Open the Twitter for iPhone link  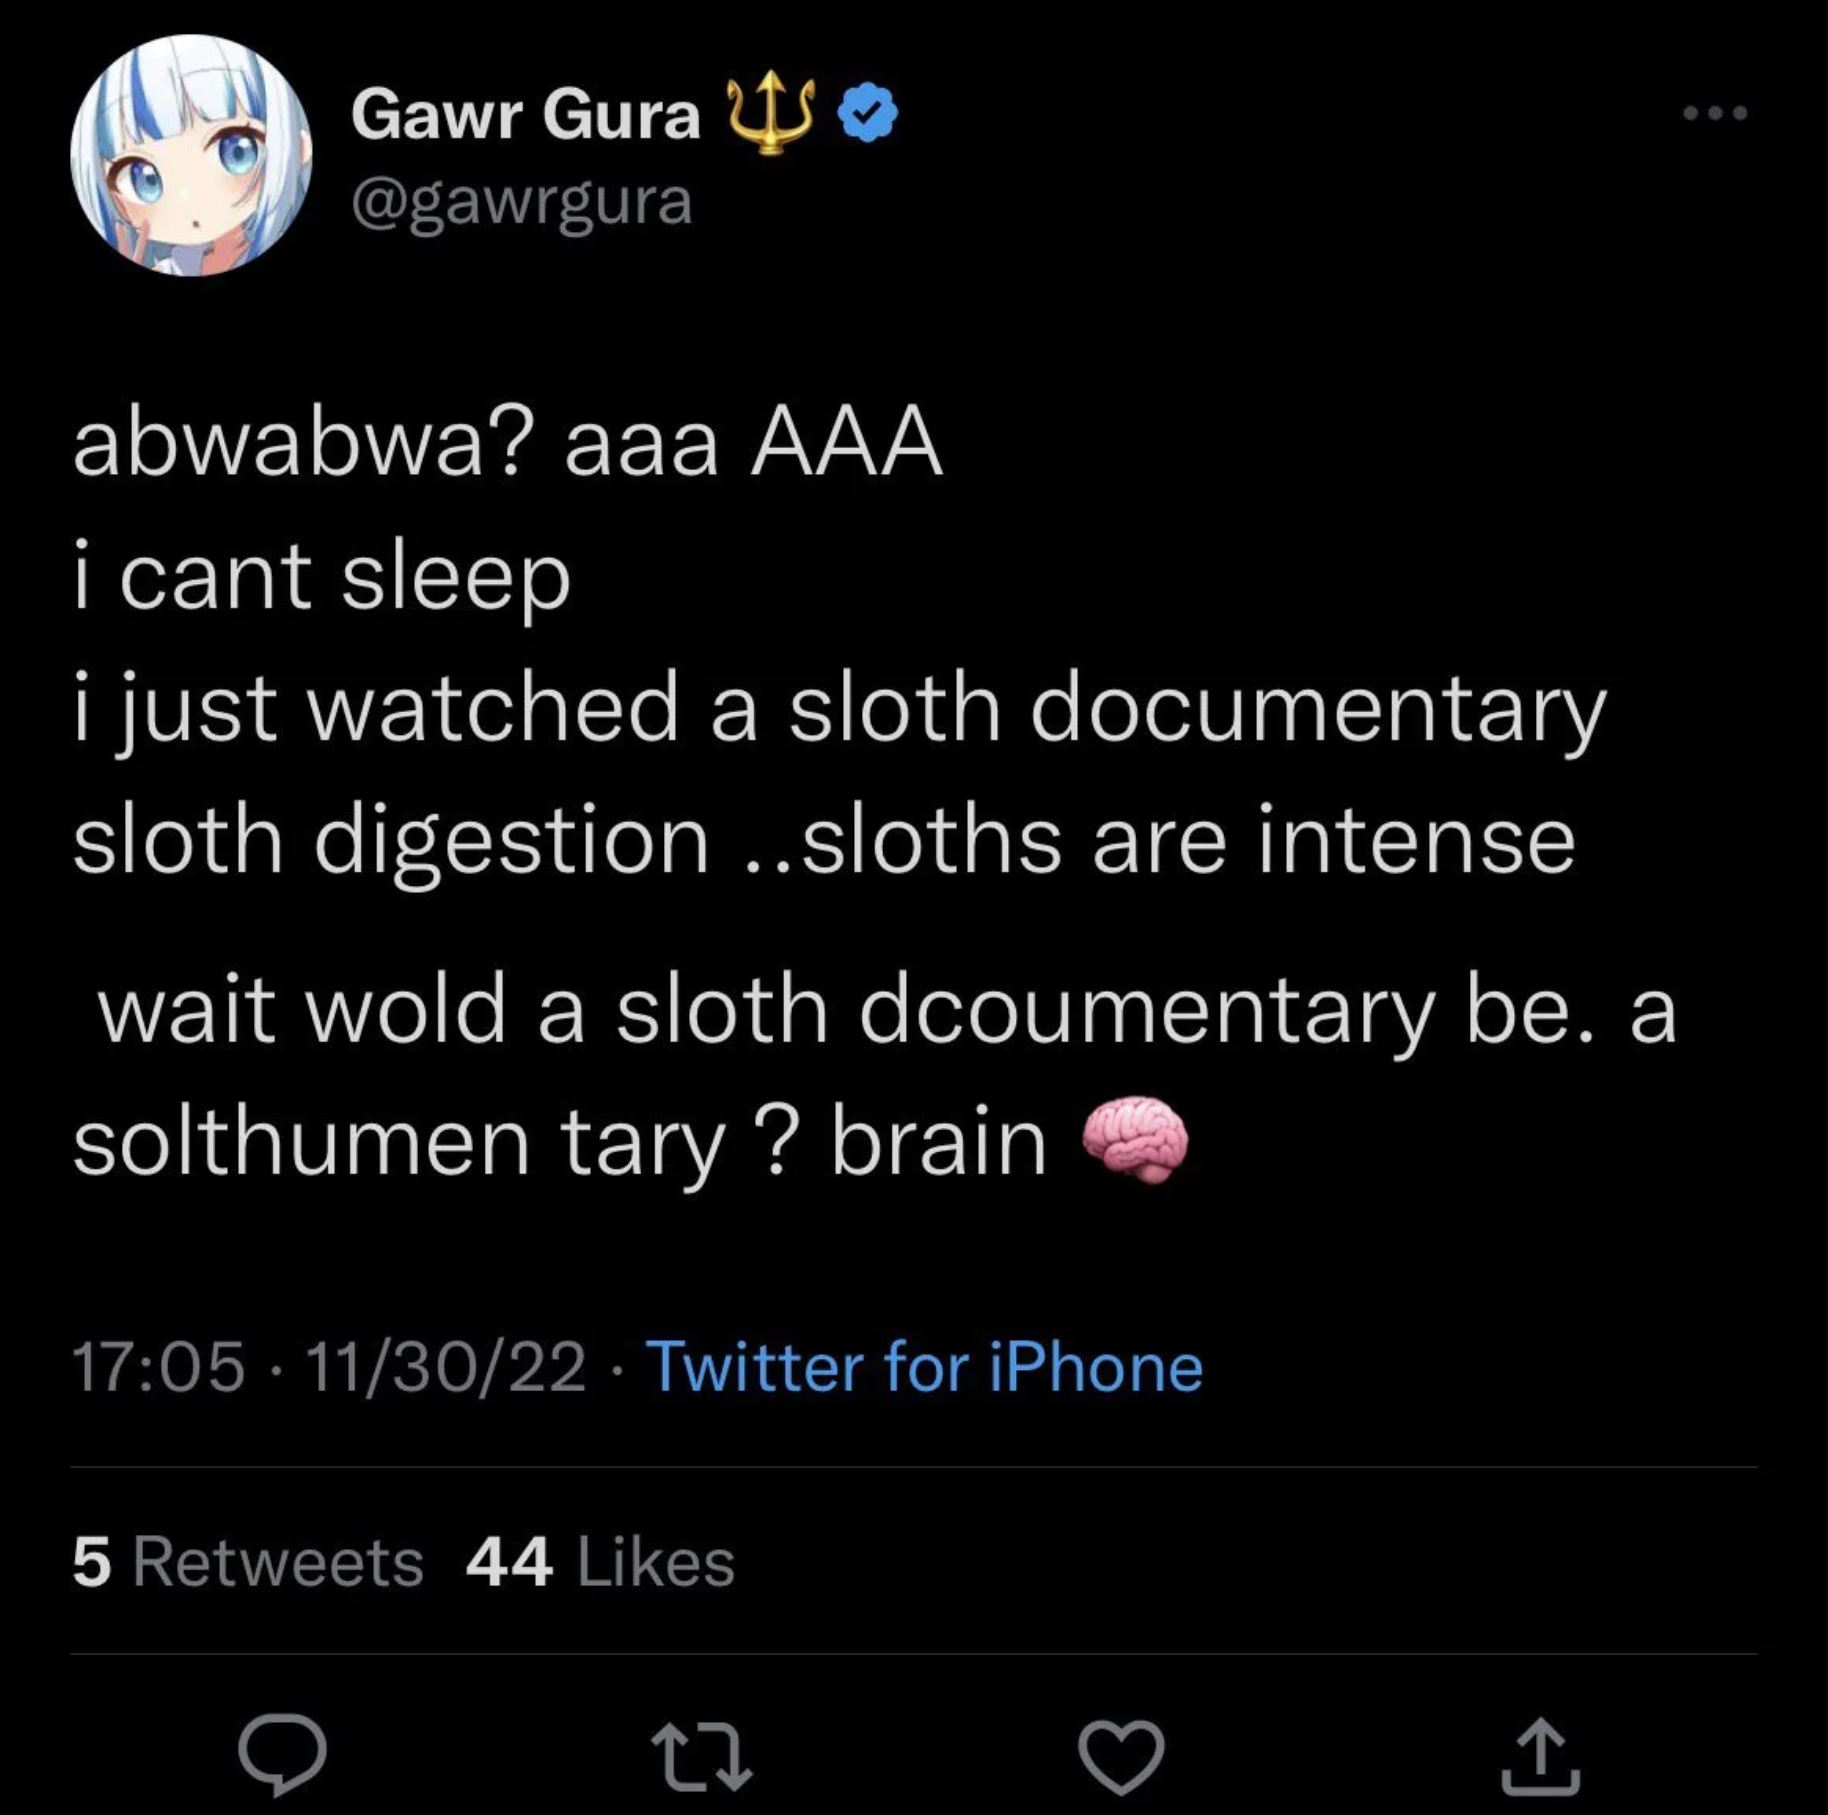[x=925, y=1367]
